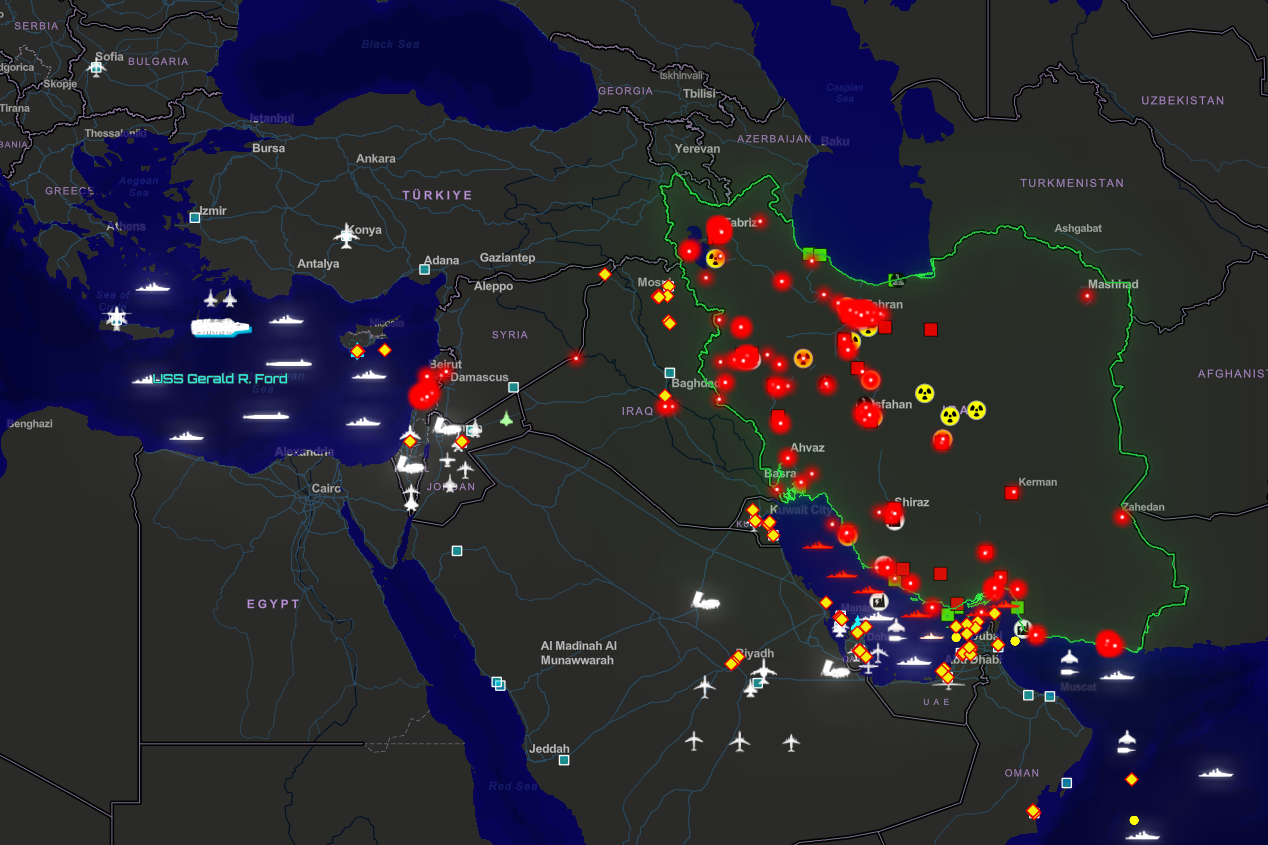Viewport: 1268px width, 845px height.
Task: Click the Riyadh city label
Action: (x=755, y=653)
